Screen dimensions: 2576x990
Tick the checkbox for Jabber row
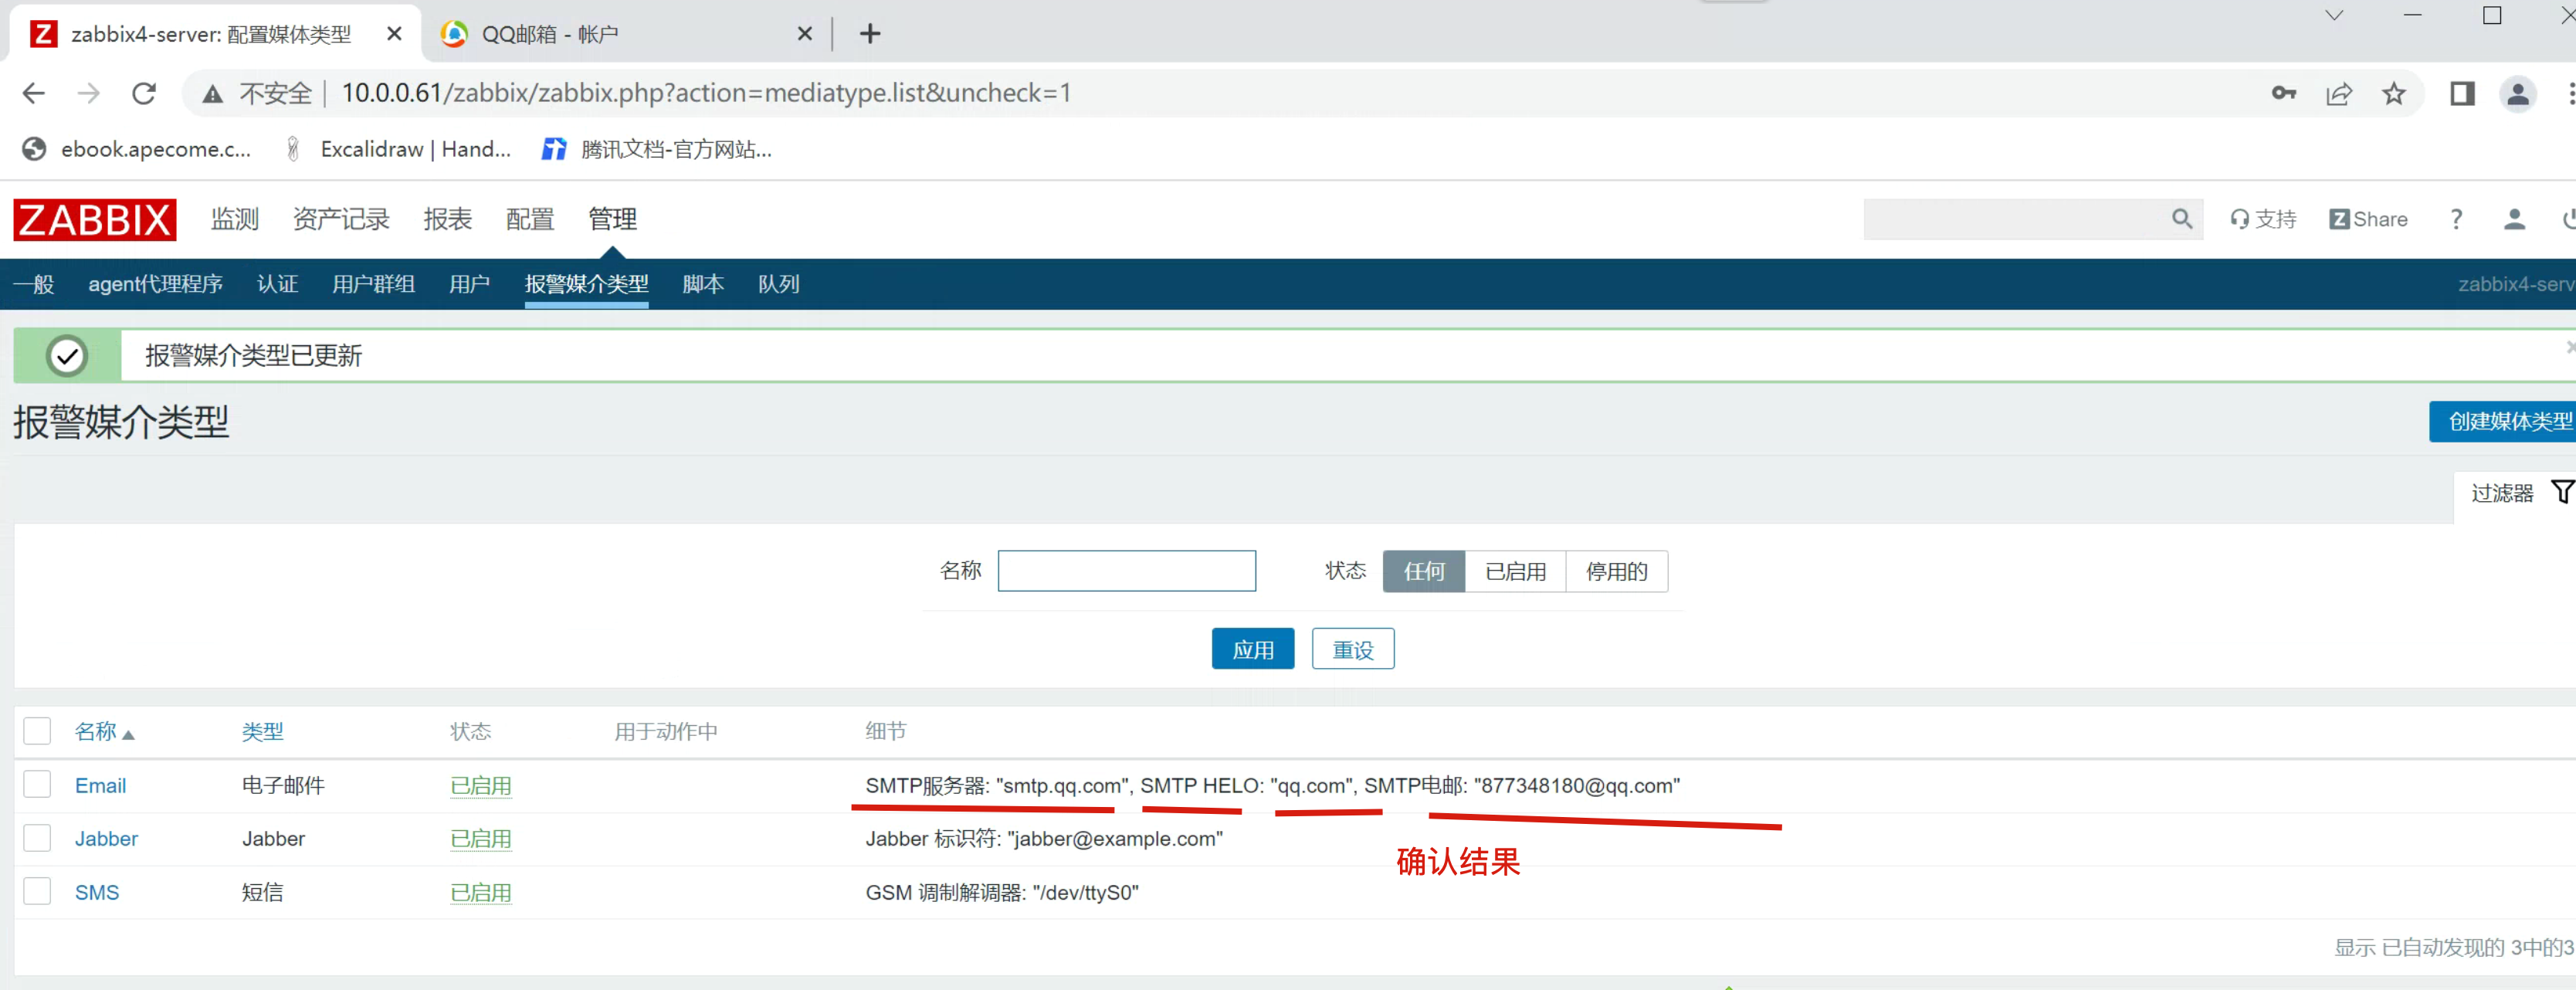[37, 838]
